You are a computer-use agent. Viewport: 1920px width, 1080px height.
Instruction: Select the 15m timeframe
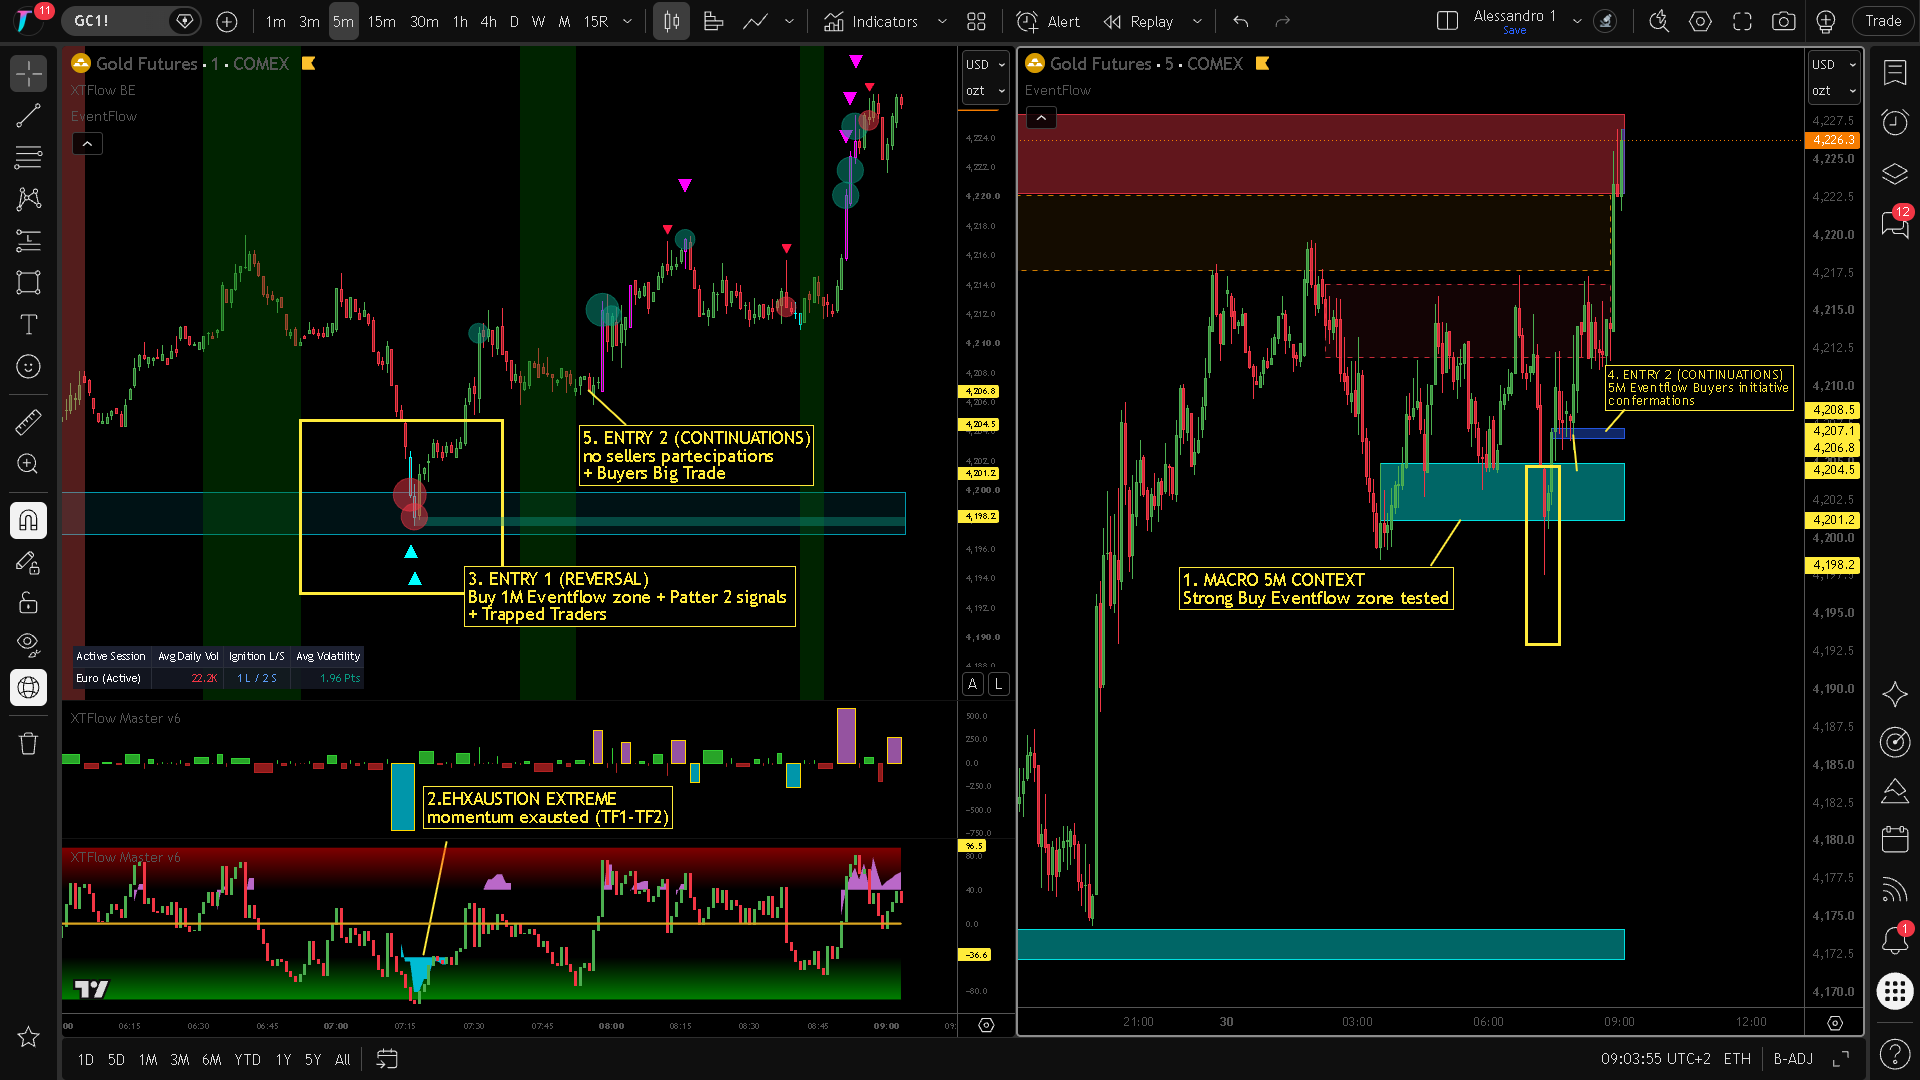point(381,21)
